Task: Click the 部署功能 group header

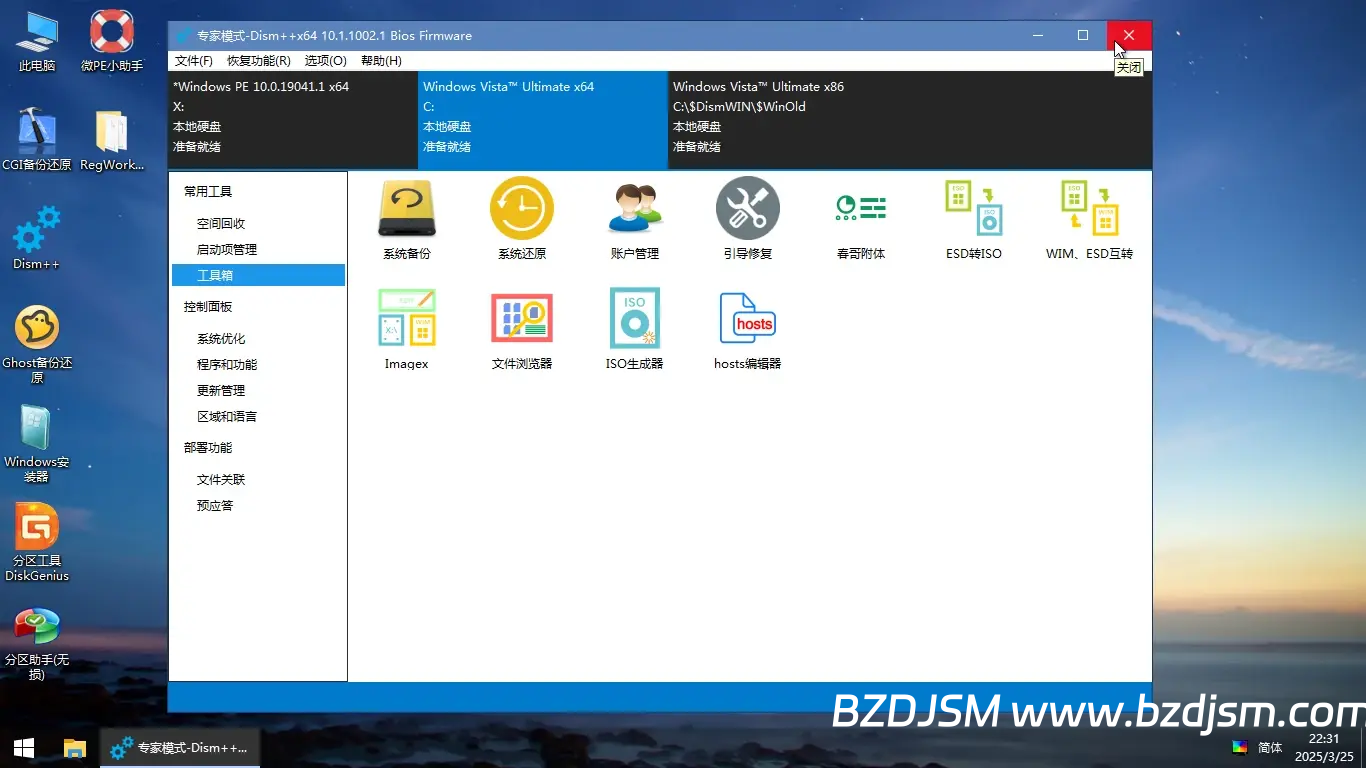Action: [x=208, y=448]
